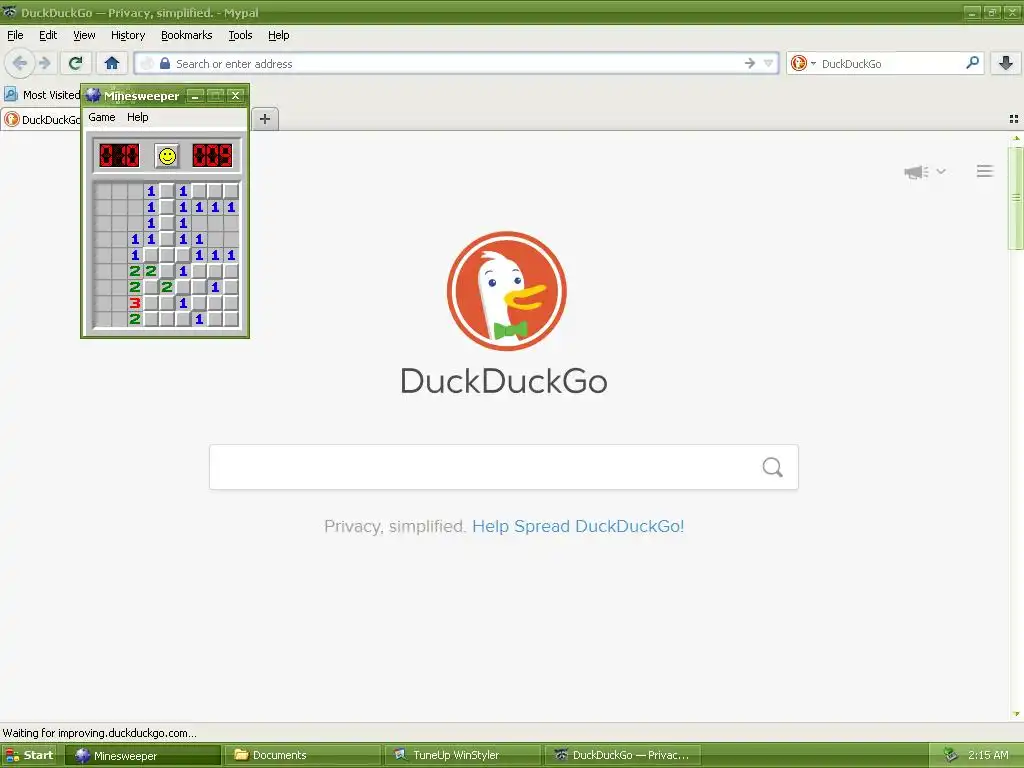Image resolution: width=1024 pixels, height=768 pixels.
Task: Click the address bar text field
Action: click(457, 63)
